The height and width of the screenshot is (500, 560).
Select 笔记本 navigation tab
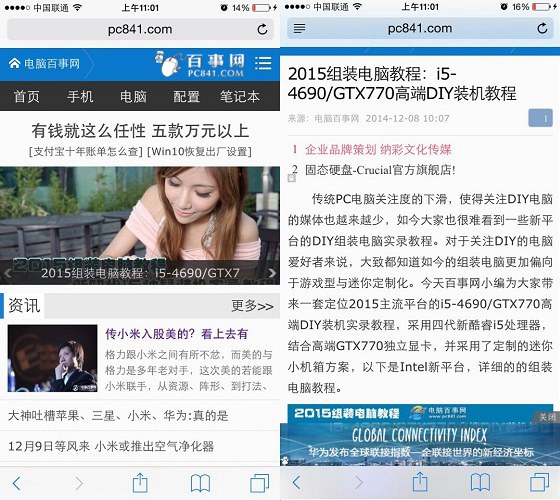[x=240, y=96]
